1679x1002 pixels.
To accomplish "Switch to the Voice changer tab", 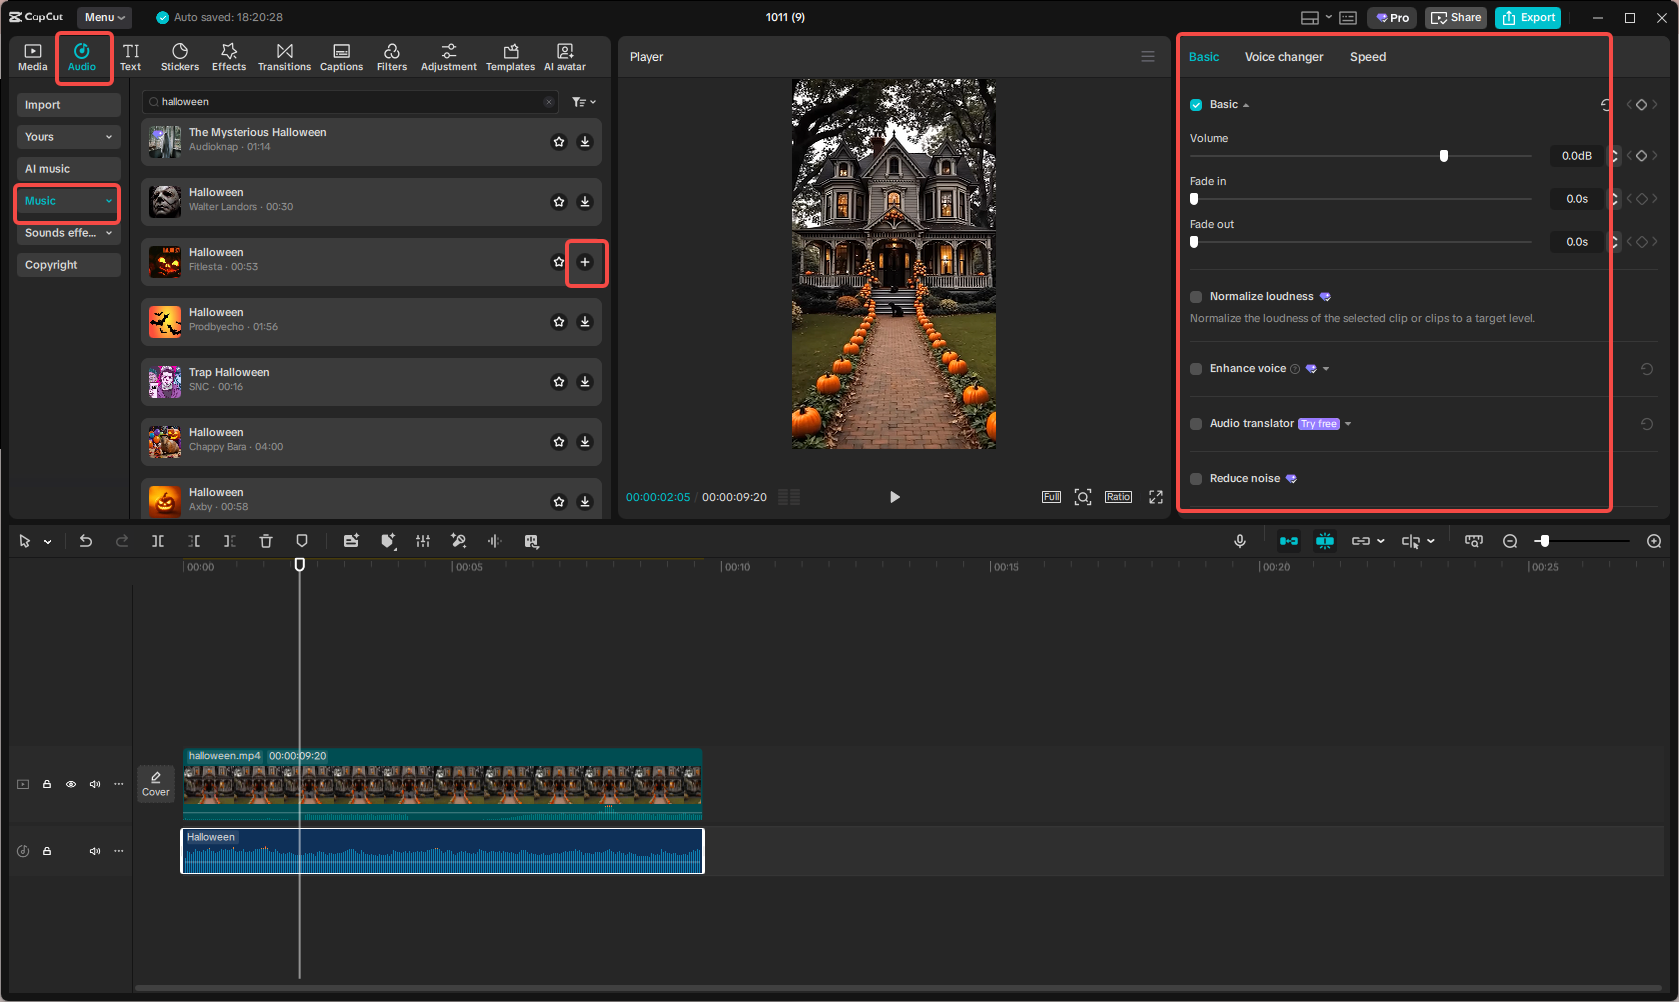I will tap(1284, 57).
